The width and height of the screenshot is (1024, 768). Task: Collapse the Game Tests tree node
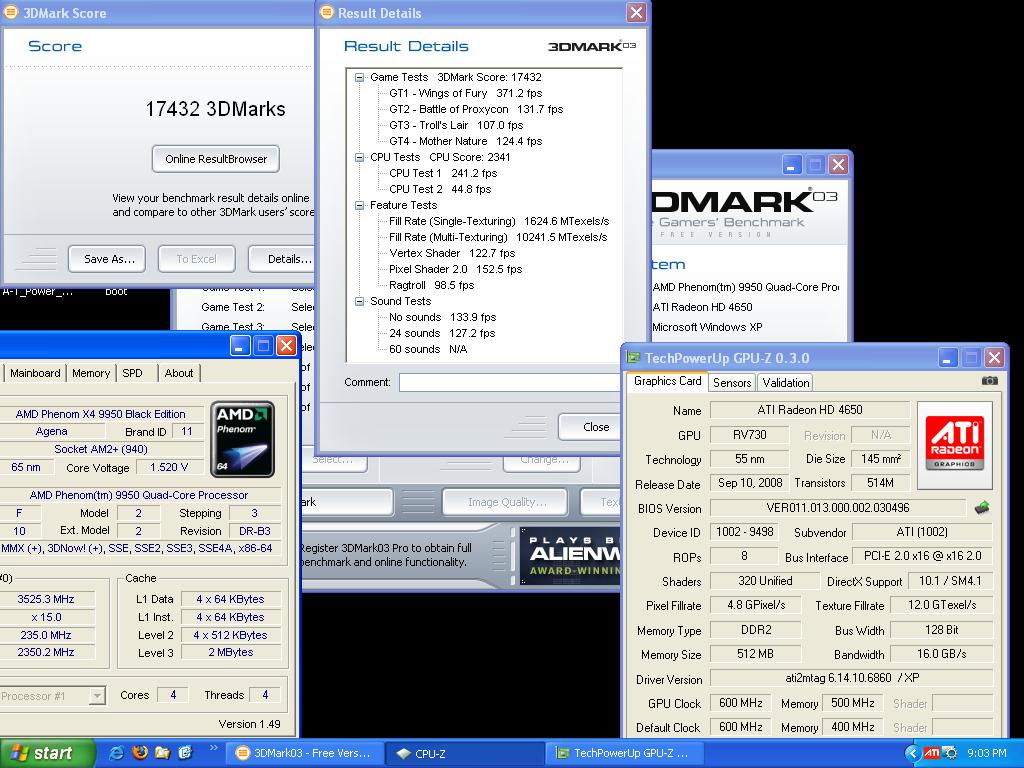point(359,77)
